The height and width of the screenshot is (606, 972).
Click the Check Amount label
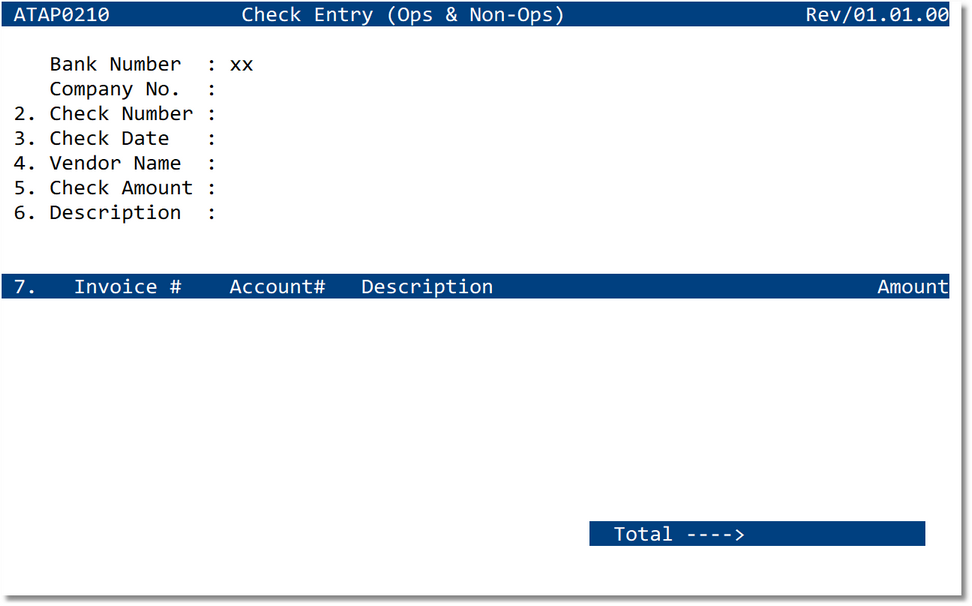point(121,188)
